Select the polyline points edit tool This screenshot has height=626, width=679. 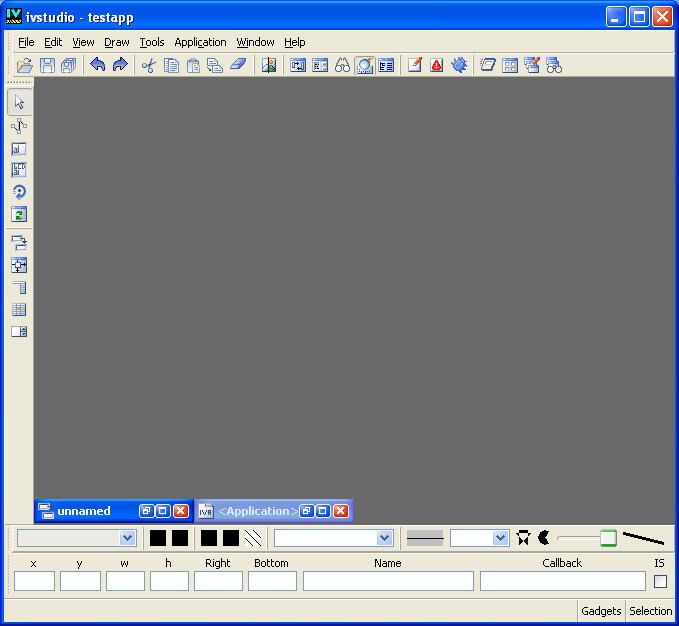click(19, 125)
